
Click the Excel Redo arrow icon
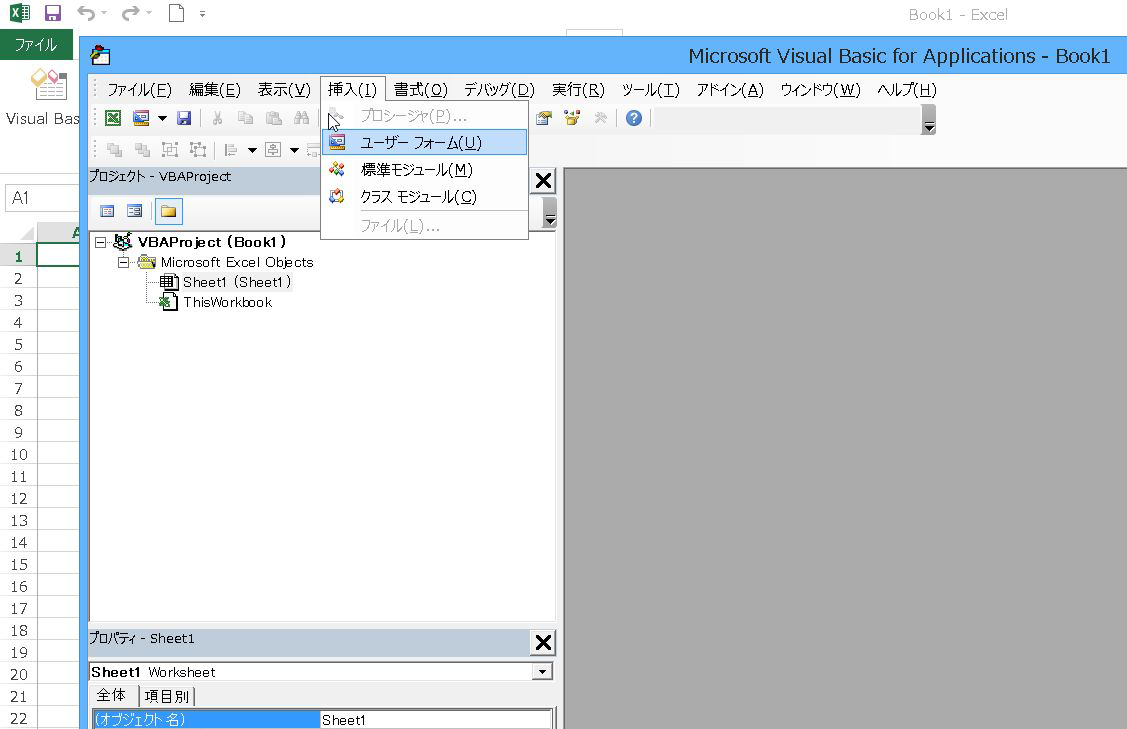tap(130, 13)
